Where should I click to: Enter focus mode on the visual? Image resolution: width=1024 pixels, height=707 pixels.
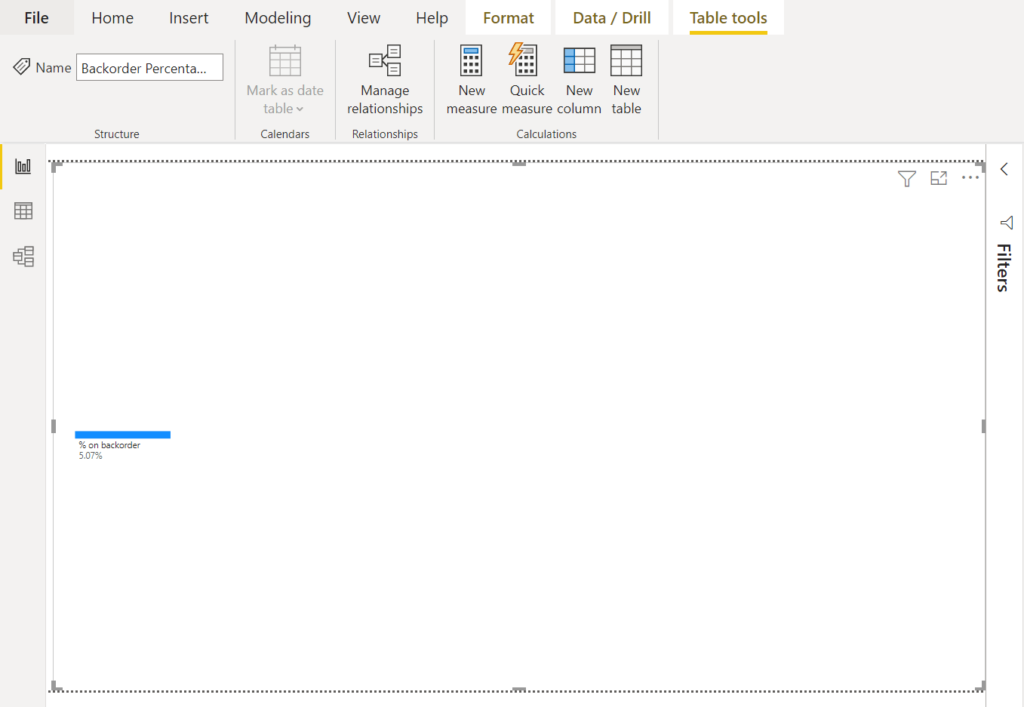coord(938,178)
